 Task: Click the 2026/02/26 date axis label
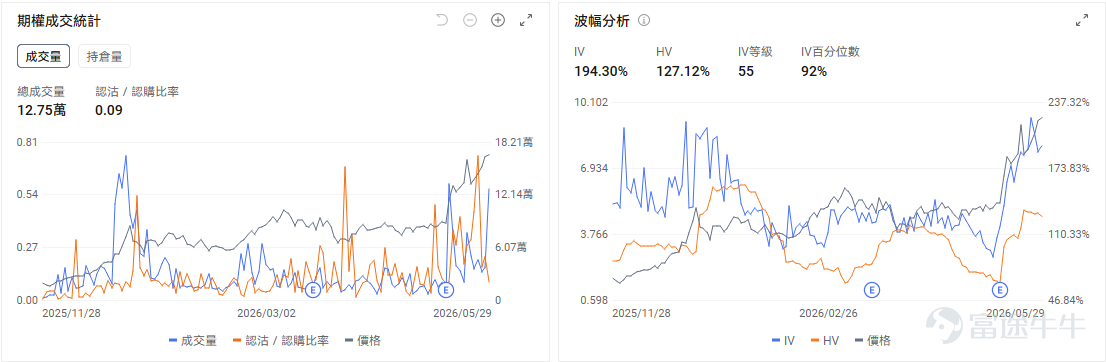tap(828, 313)
